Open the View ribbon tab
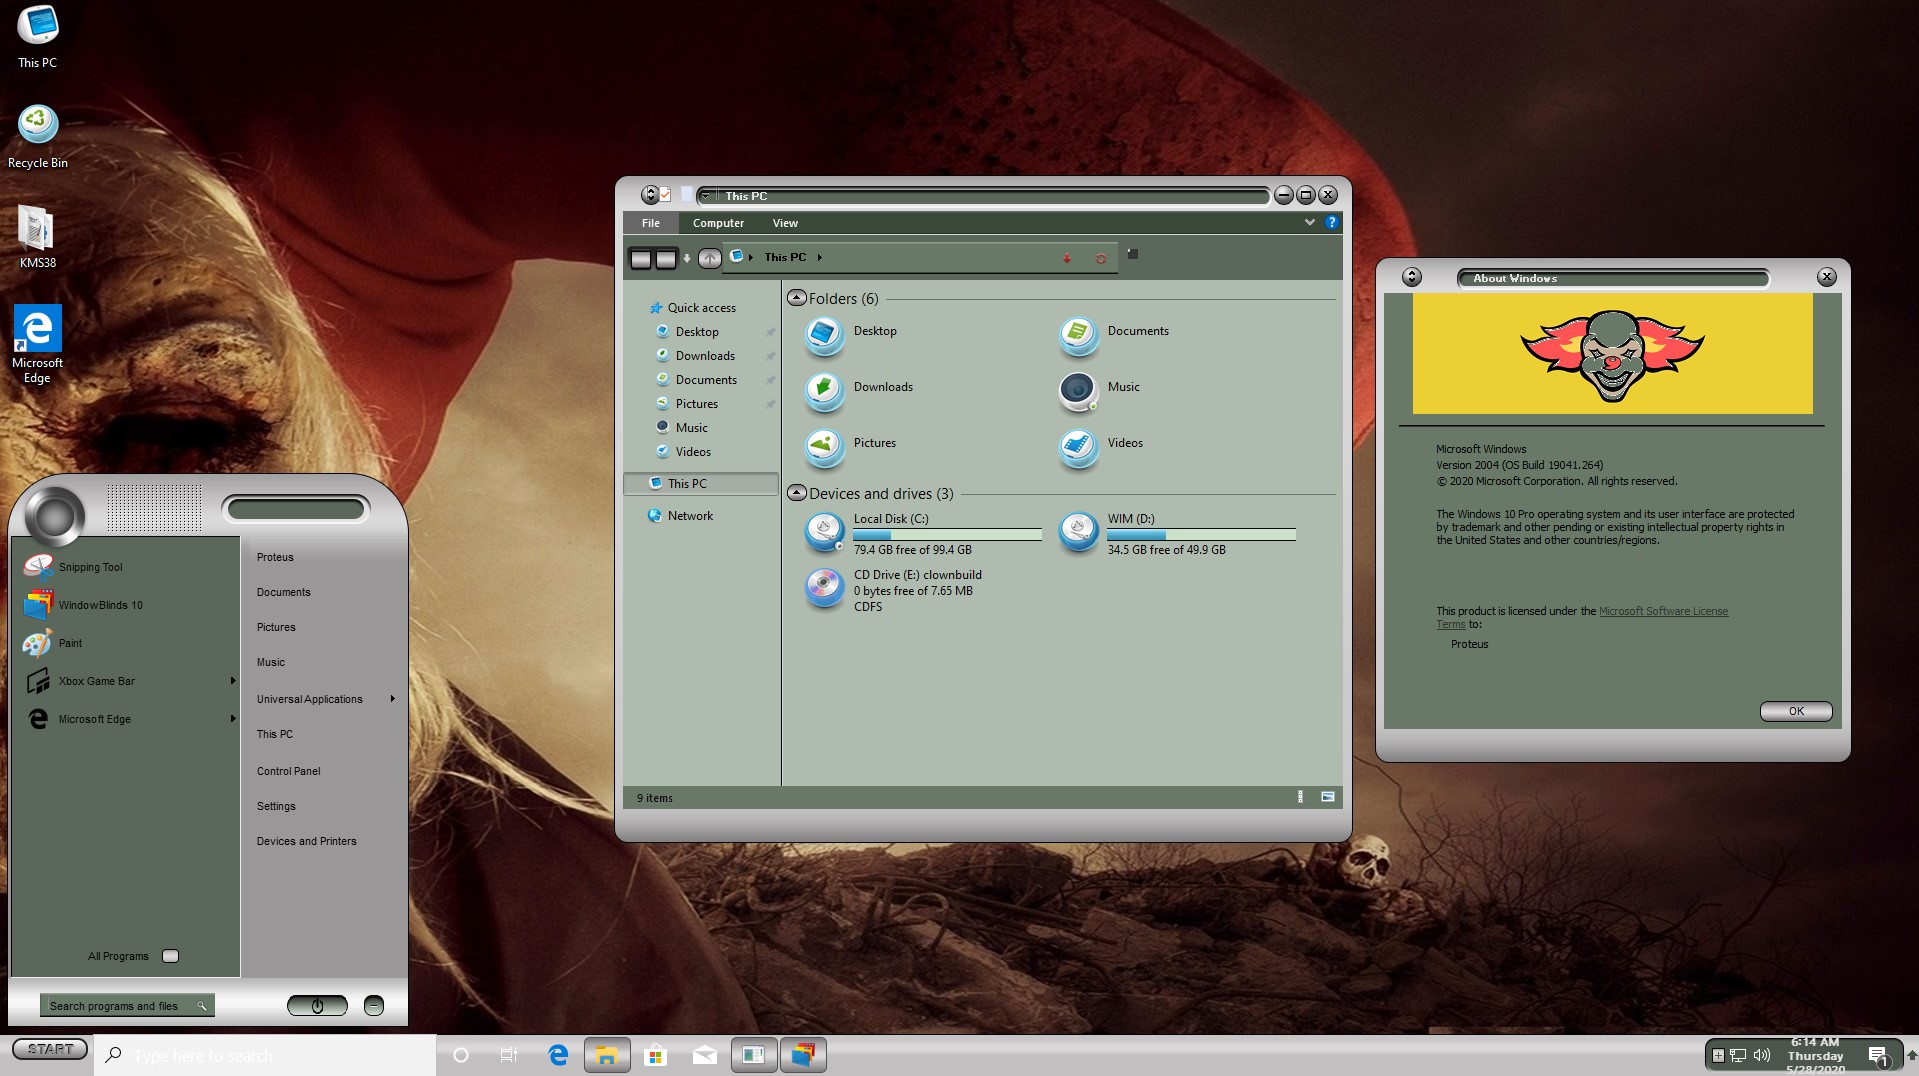This screenshot has height=1076, width=1919. tap(785, 223)
